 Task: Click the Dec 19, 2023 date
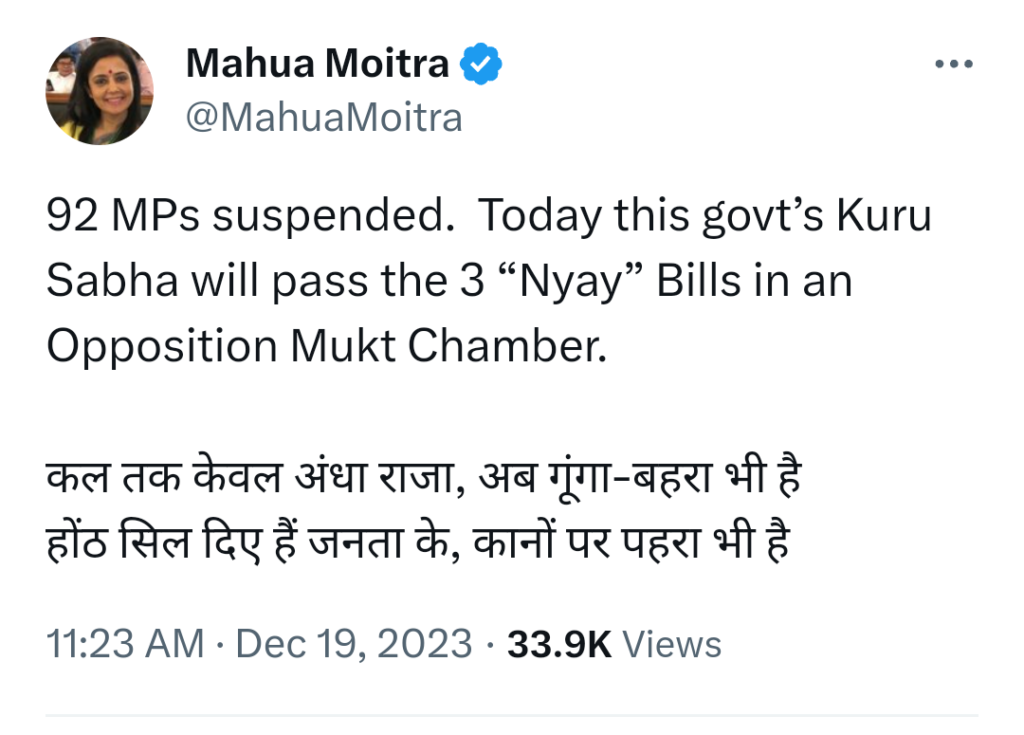click(x=353, y=643)
